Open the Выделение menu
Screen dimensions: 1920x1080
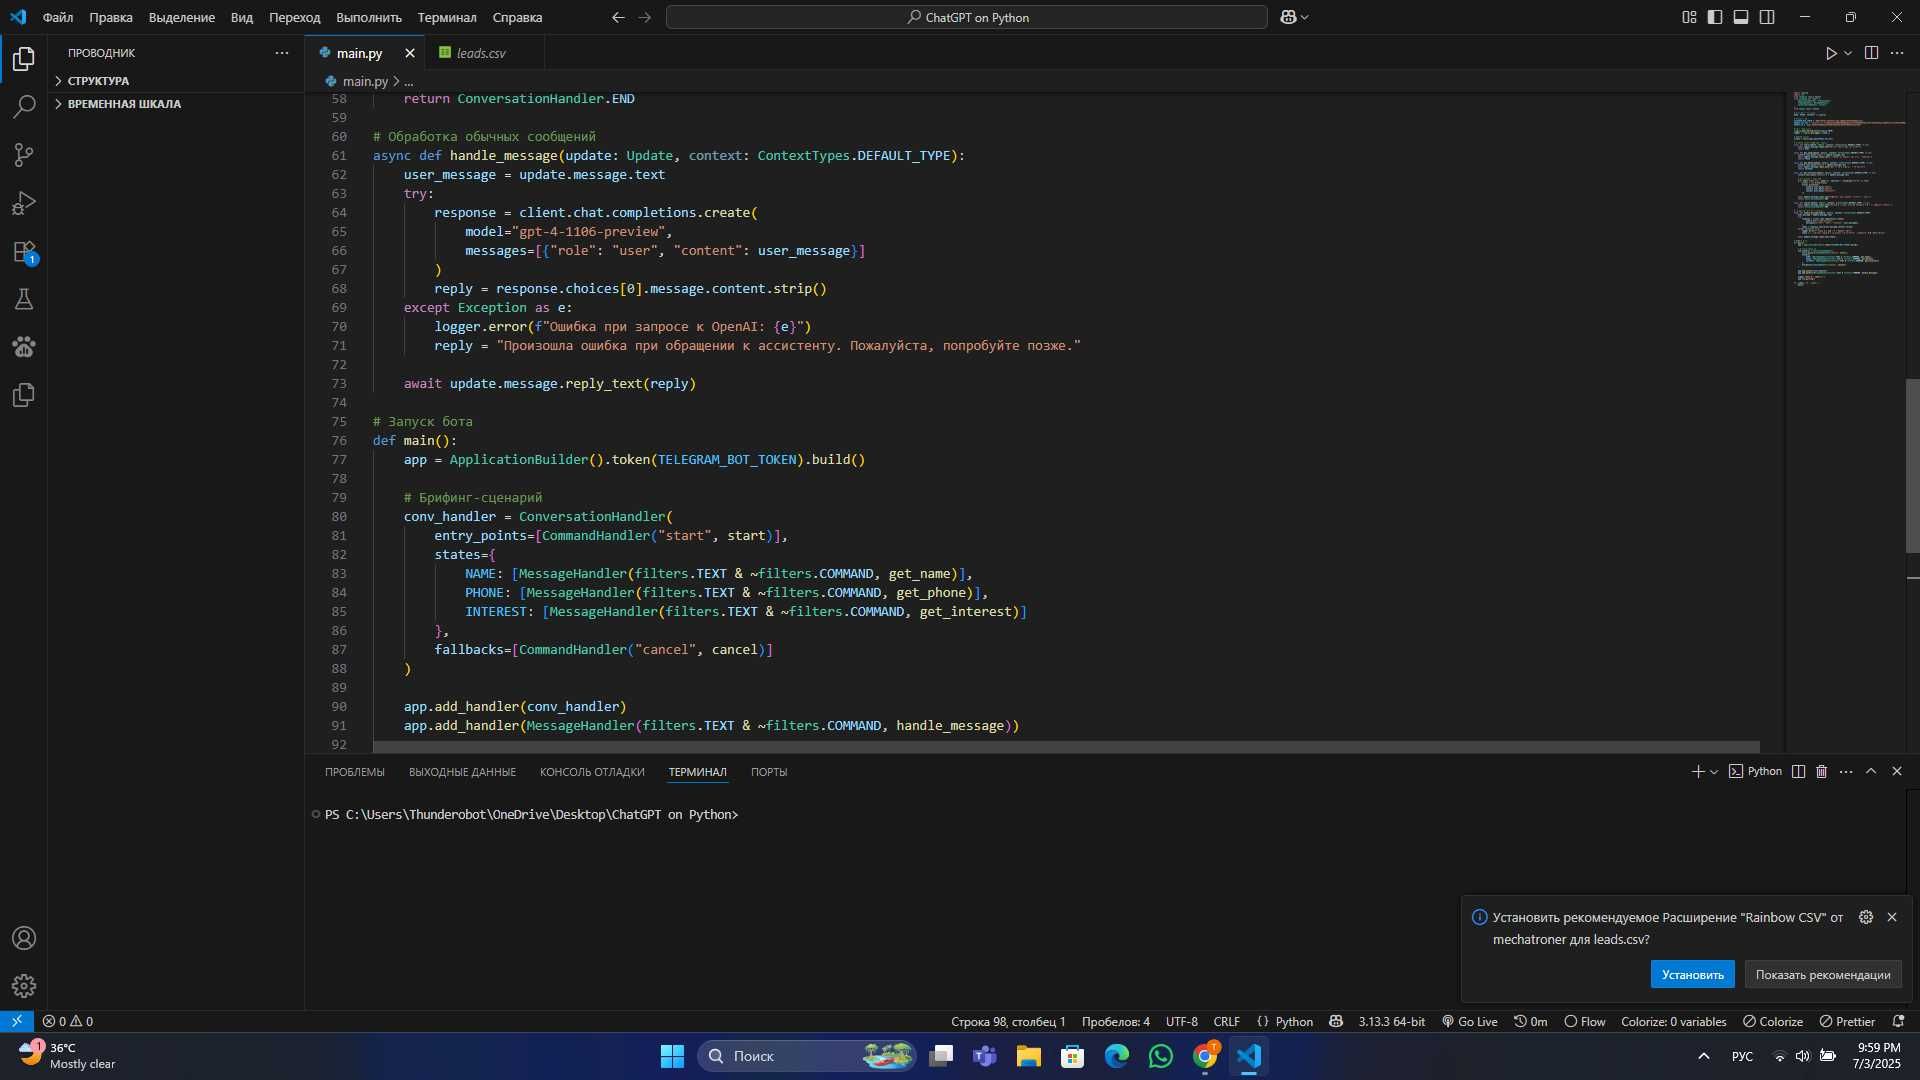pyautogui.click(x=182, y=17)
